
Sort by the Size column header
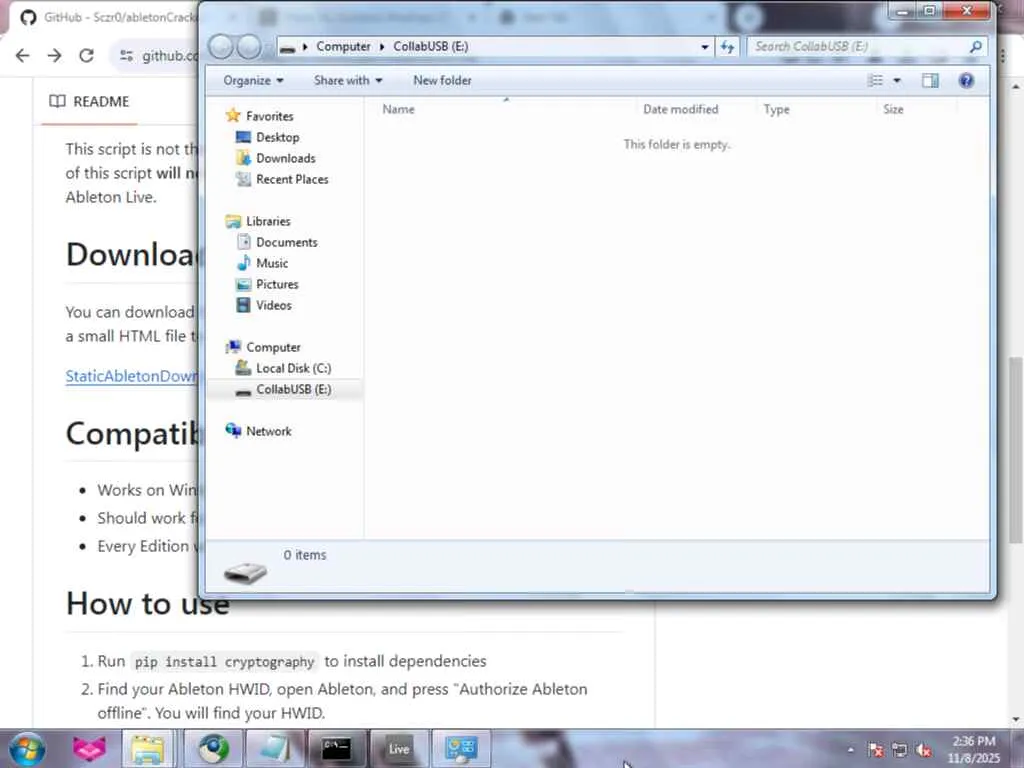[893, 109]
